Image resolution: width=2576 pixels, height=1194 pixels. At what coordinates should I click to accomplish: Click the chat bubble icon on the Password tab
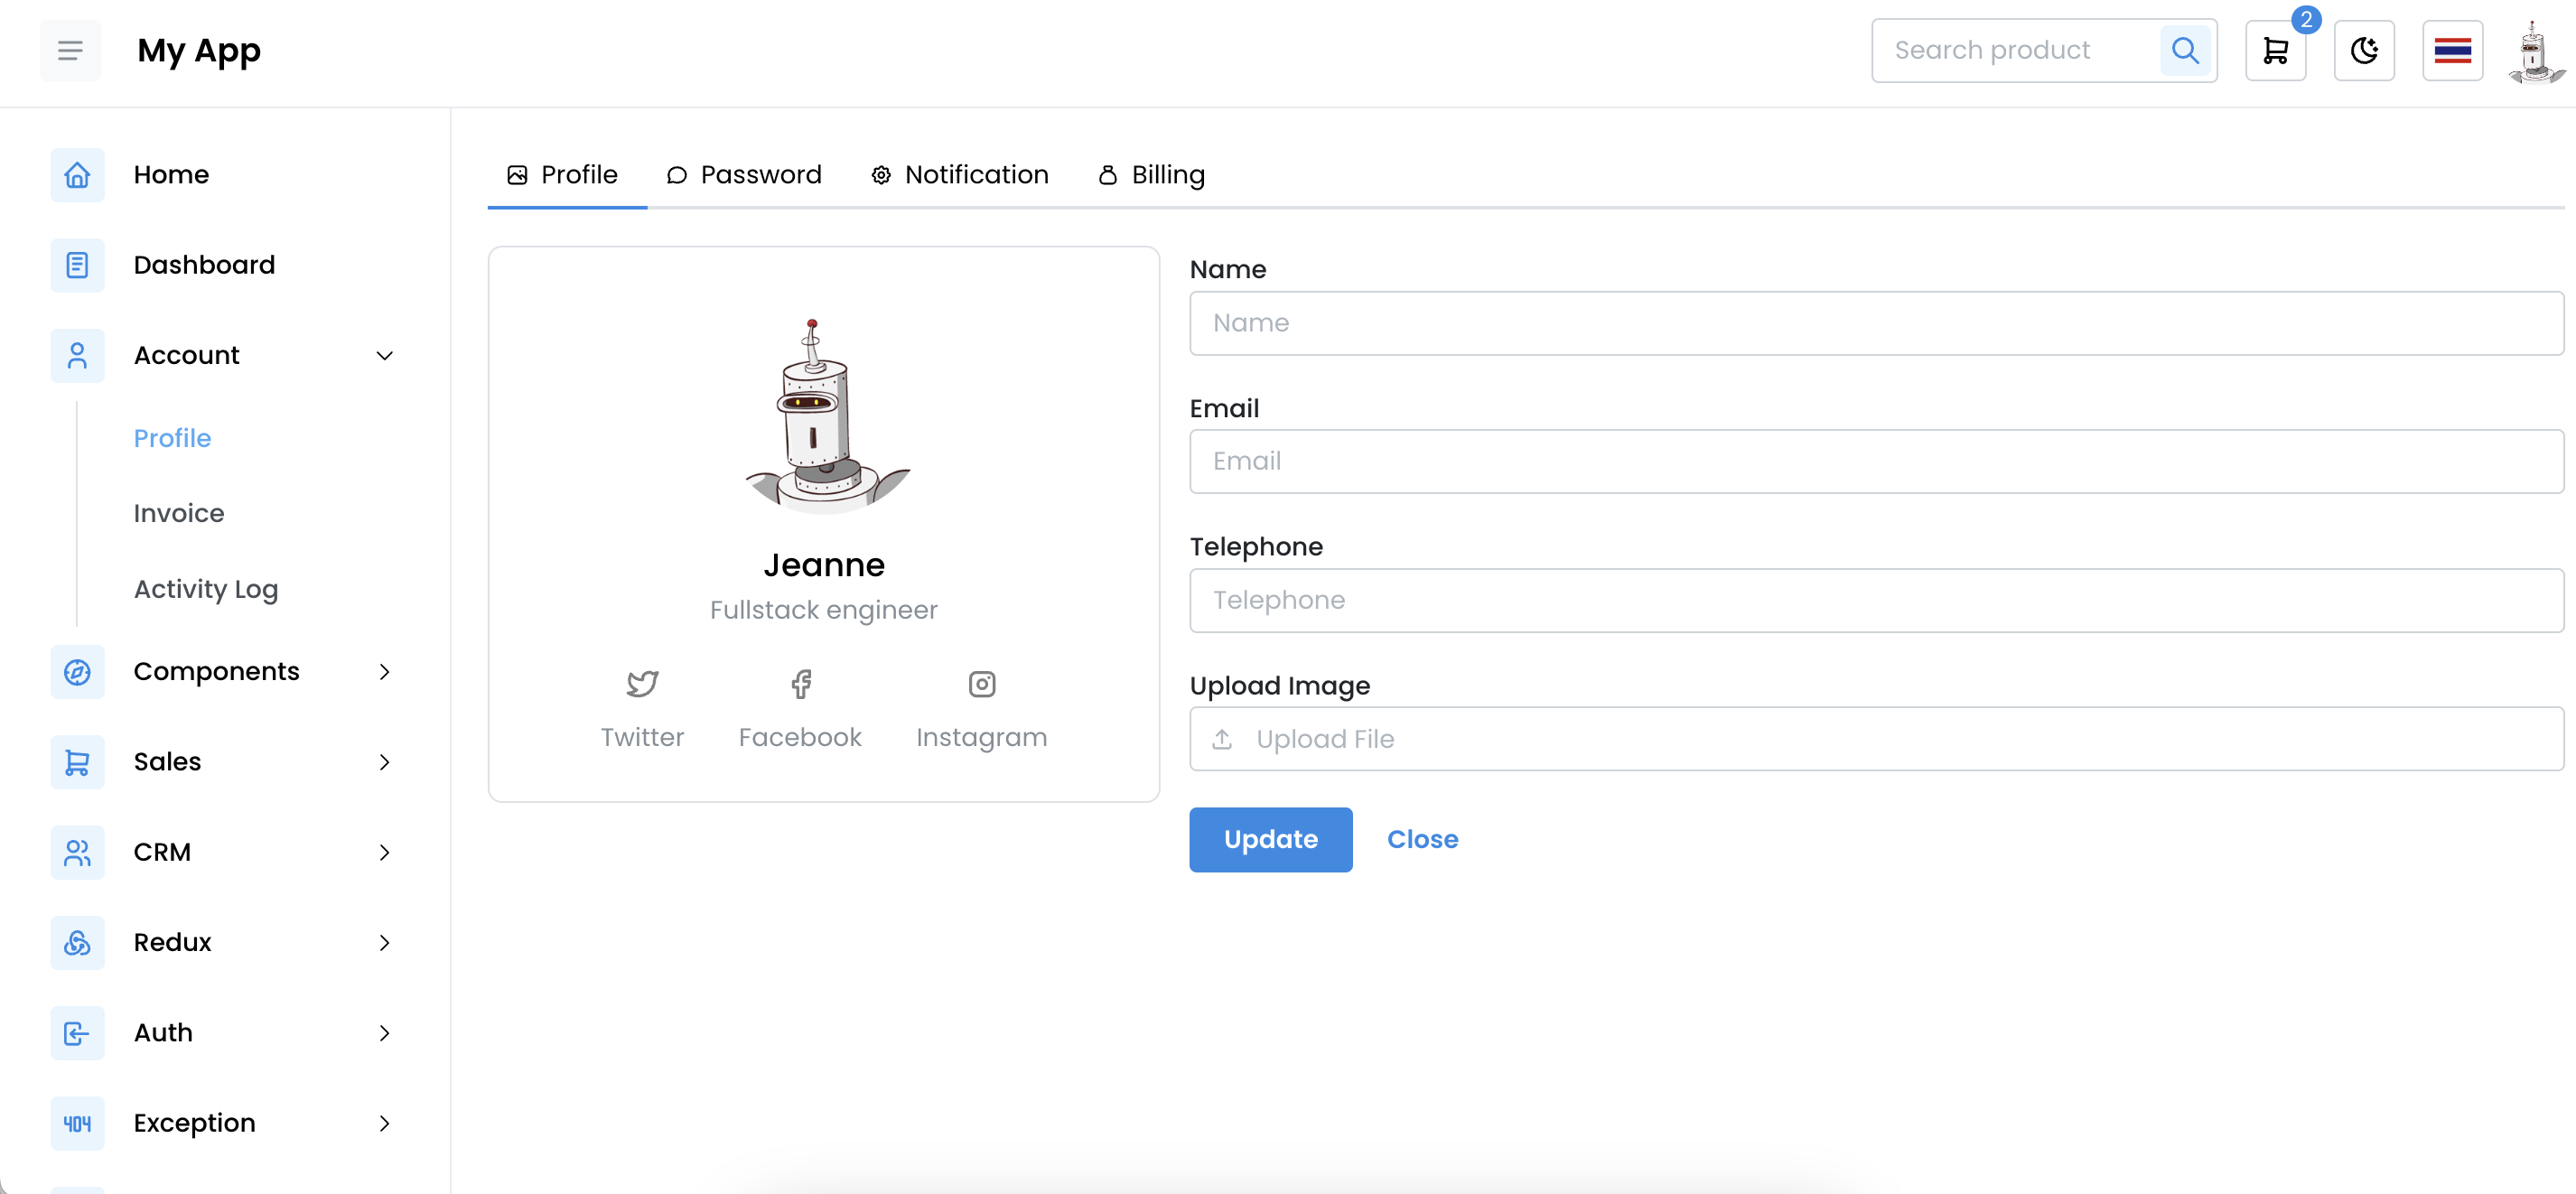(677, 175)
